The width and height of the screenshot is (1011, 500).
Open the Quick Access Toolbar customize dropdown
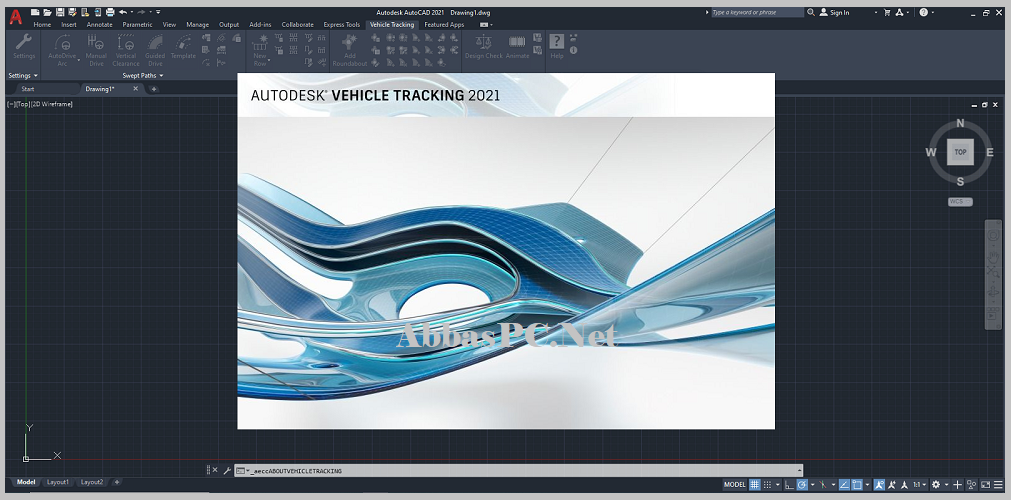click(159, 12)
